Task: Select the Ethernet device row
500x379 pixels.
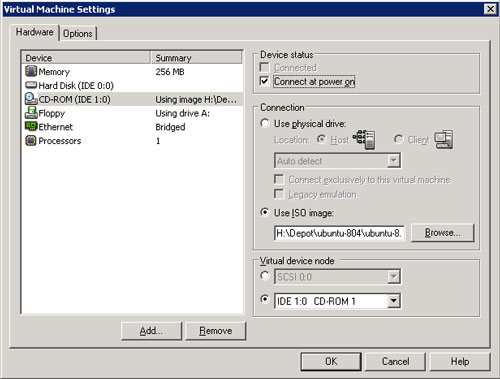Action: coord(133,127)
